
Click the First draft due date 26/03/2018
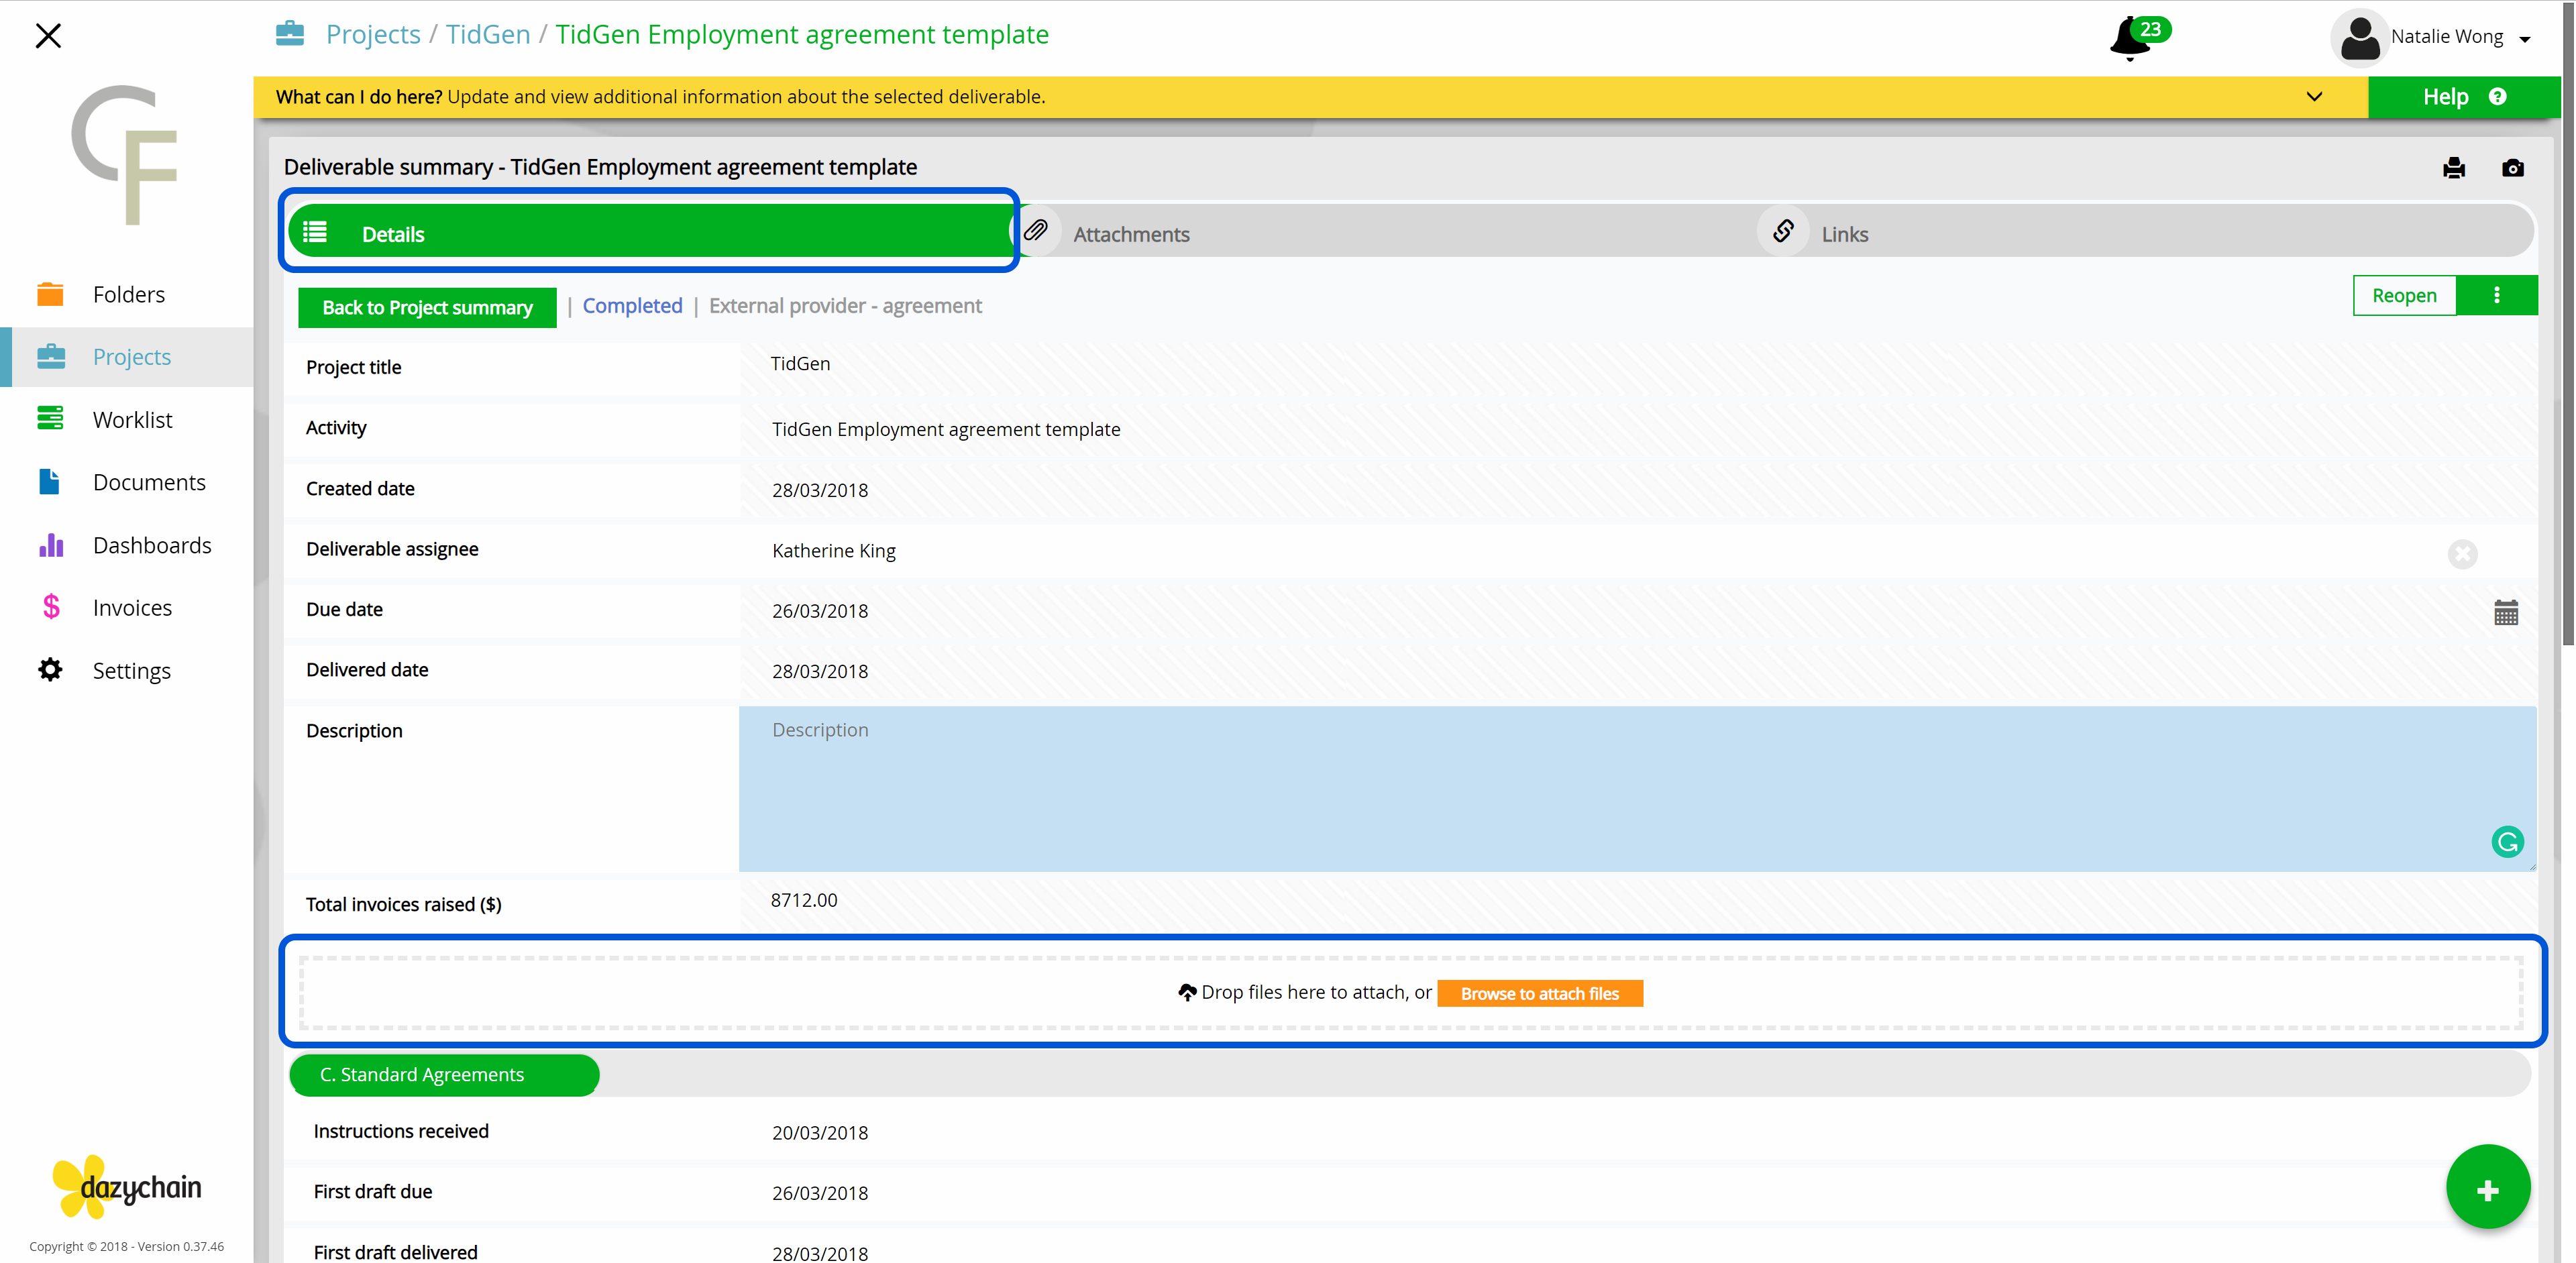click(x=820, y=1193)
